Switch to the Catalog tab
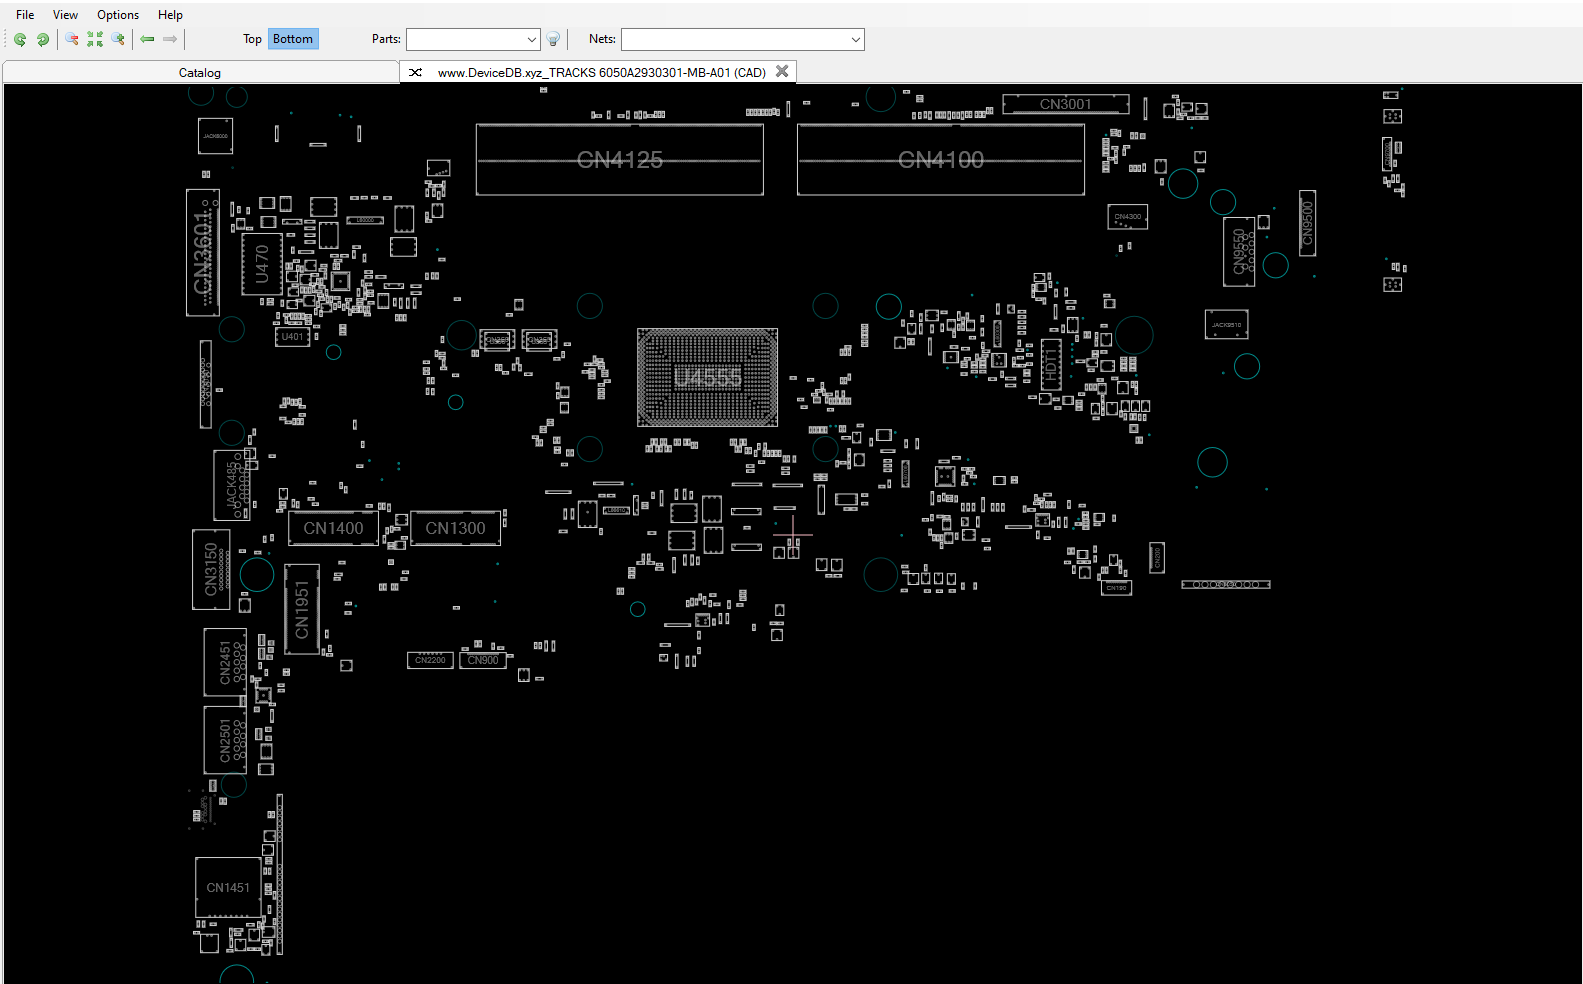Viewport: 1583px width, 984px height. (200, 72)
